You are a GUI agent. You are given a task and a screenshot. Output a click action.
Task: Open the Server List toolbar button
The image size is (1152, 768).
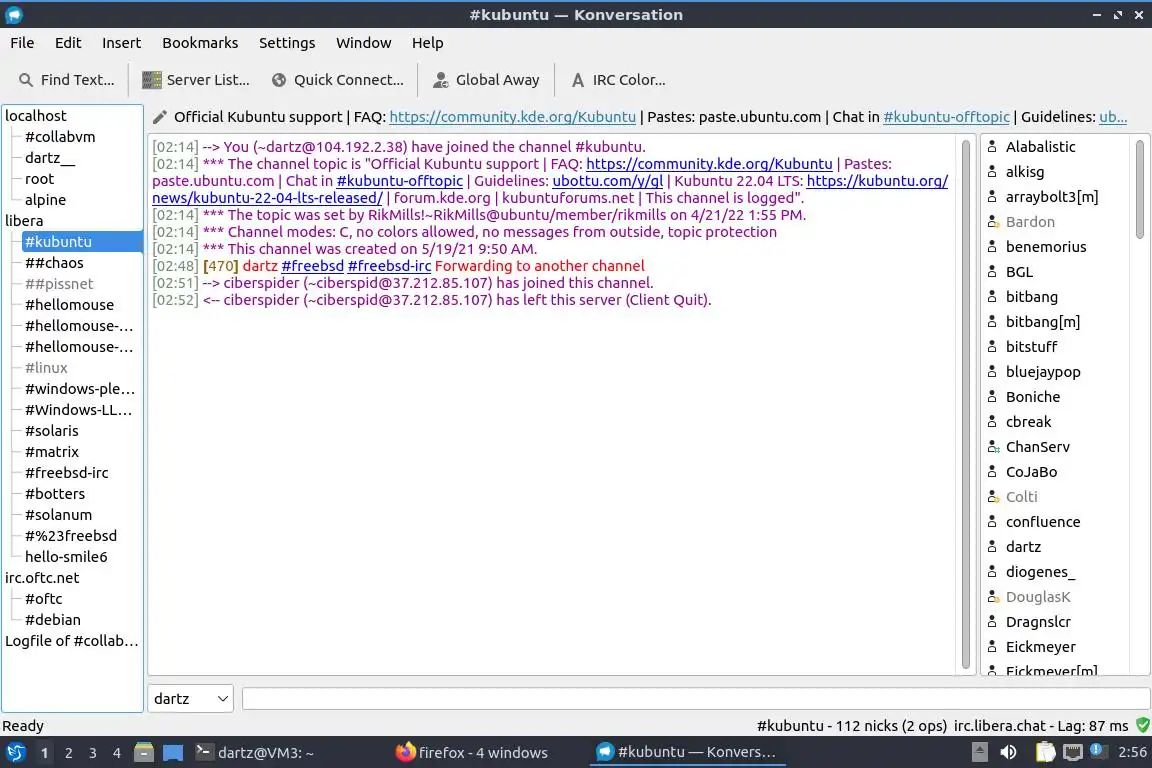pyautogui.click(x=195, y=80)
